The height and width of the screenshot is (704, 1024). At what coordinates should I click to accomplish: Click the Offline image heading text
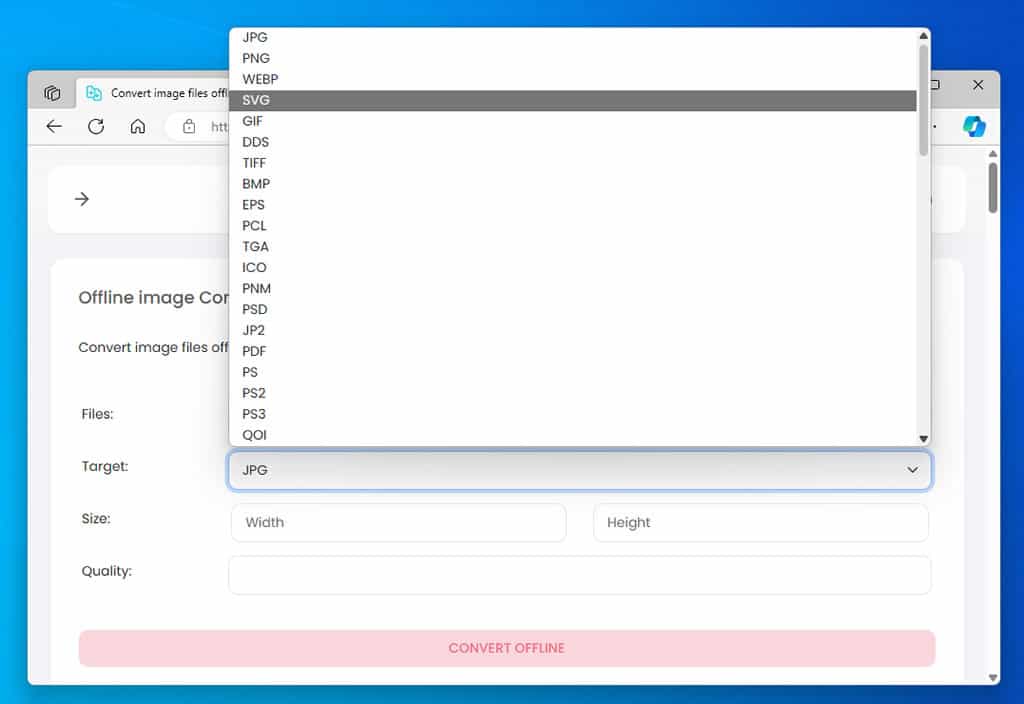pyautogui.click(x=153, y=298)
